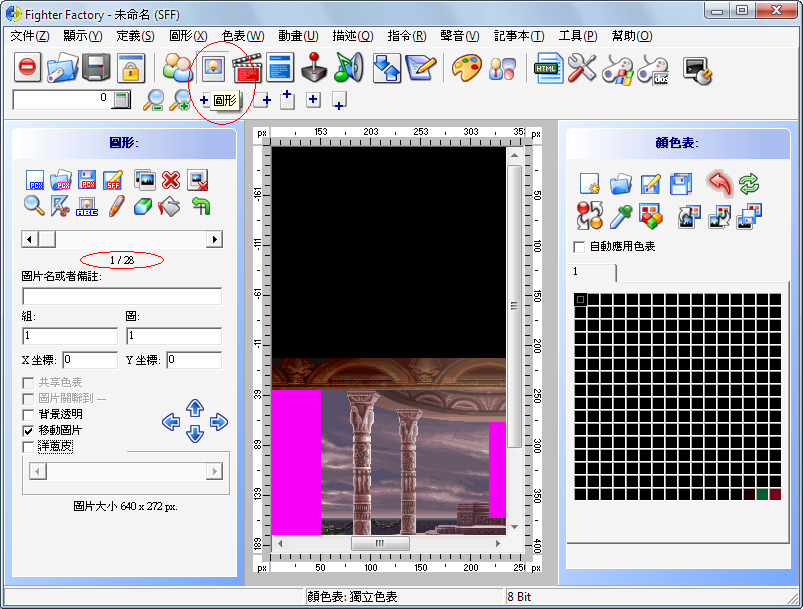Open the 文件(Z) menu
This screenshot has height=609, width=803.
(x=30, y=36)
